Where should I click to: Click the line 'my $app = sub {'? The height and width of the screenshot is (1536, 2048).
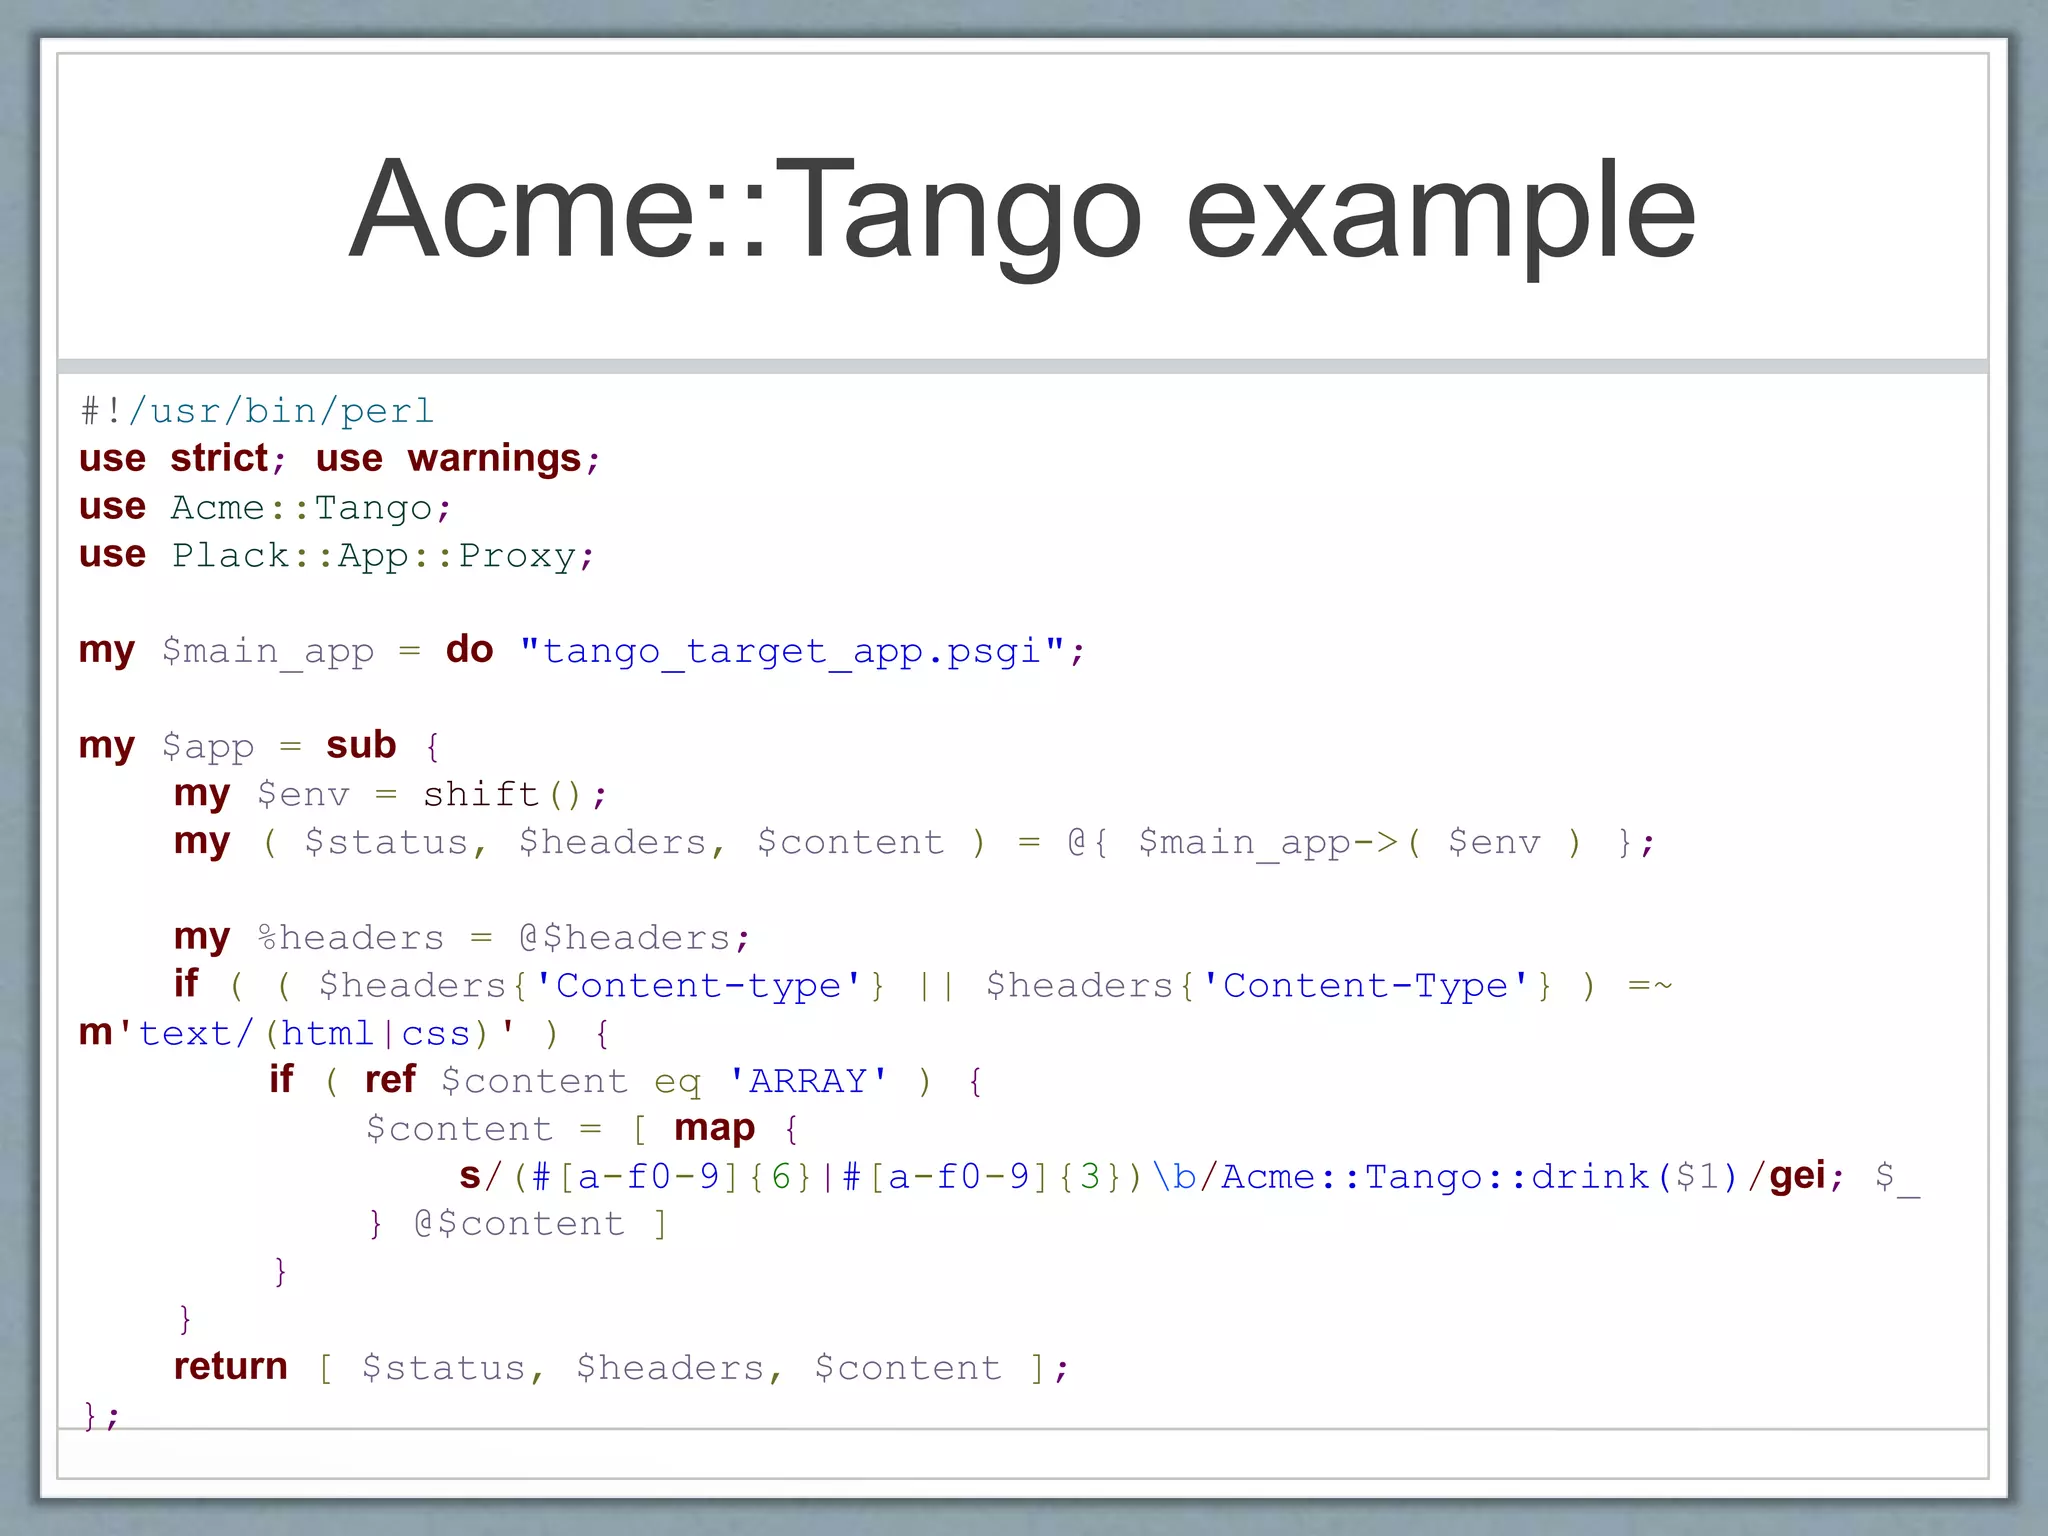coord(260,746)
